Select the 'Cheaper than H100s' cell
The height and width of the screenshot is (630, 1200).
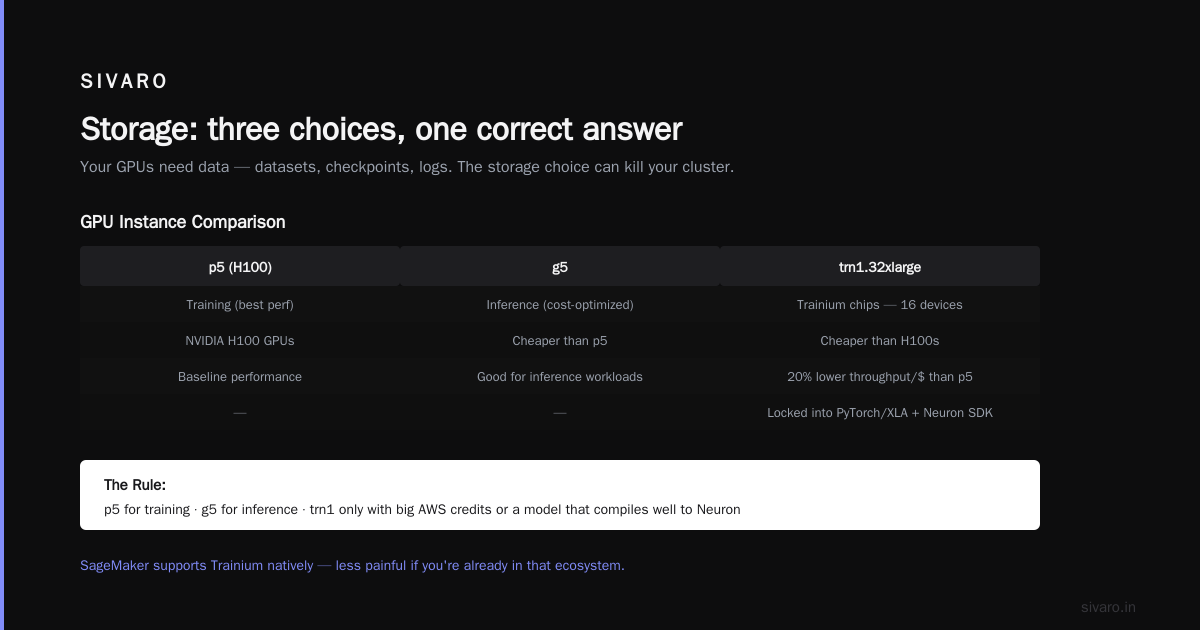coord(880,340)
